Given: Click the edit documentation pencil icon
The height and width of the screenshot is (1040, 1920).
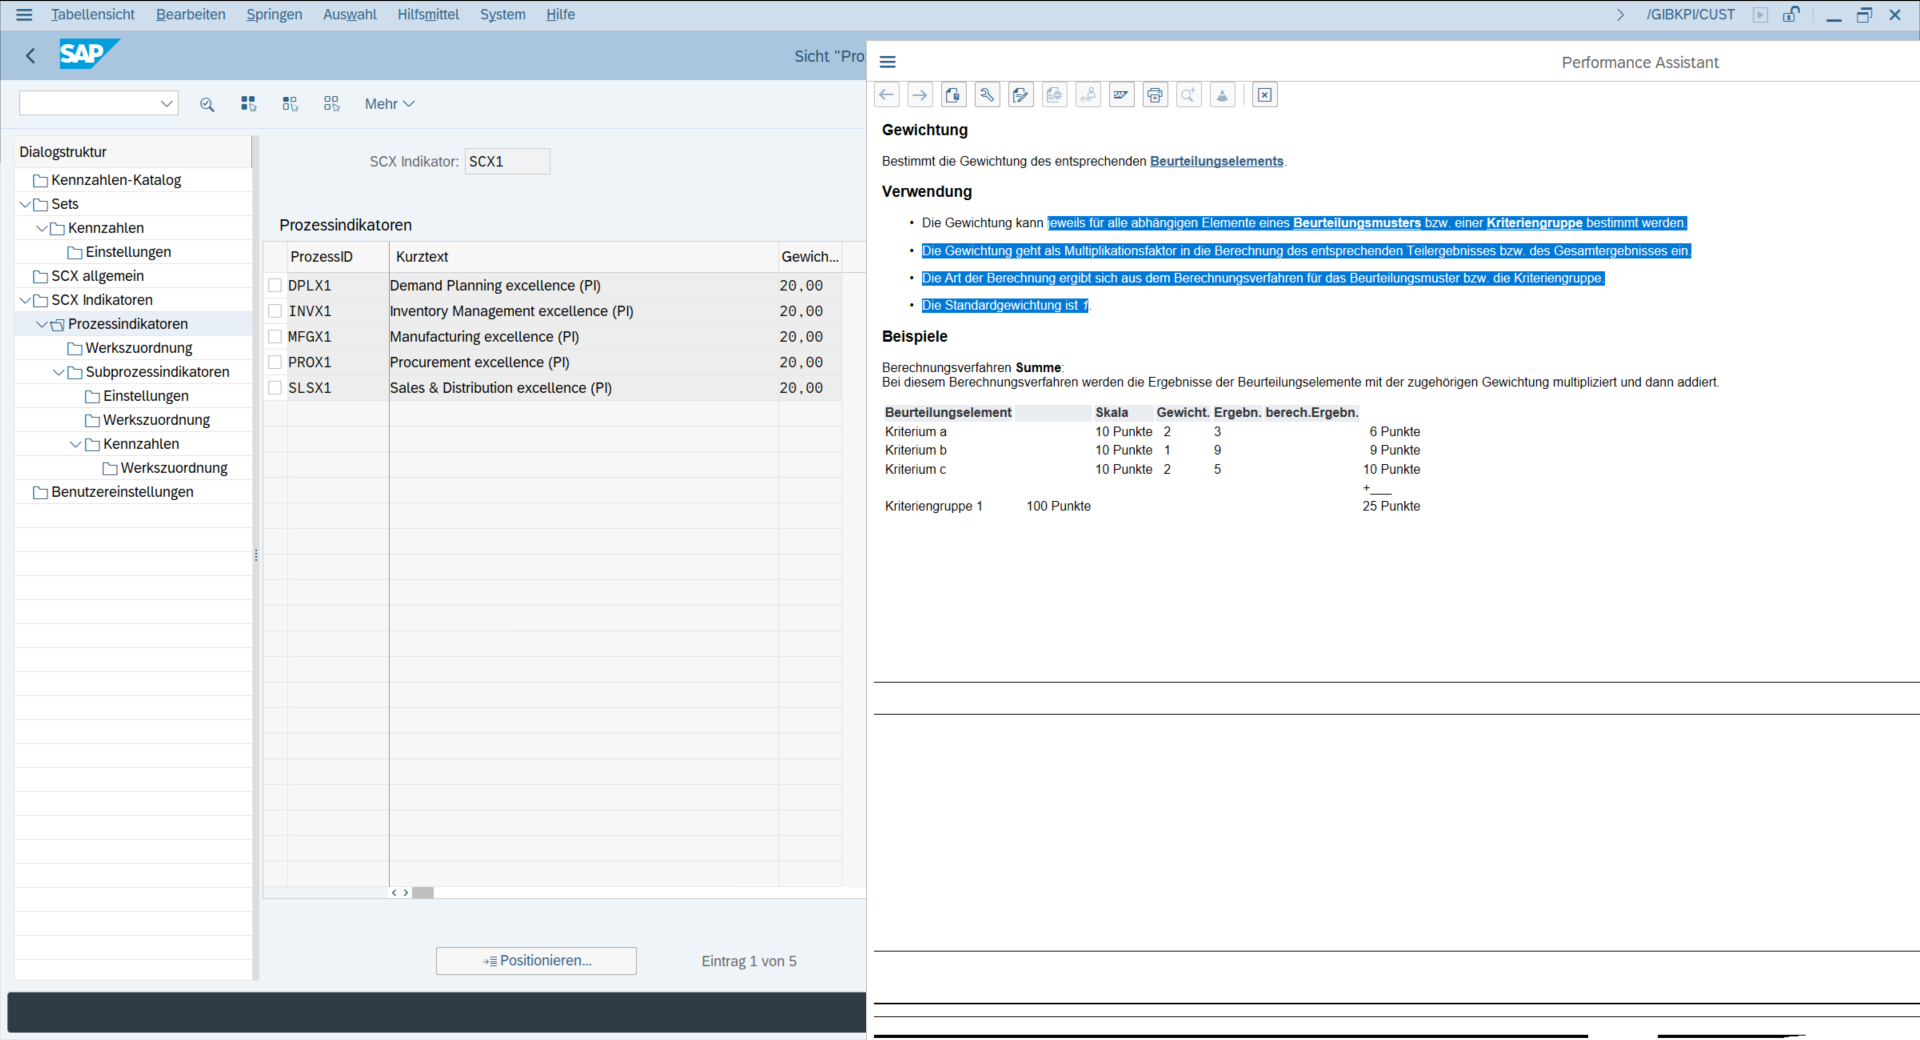Looking at the screenshot, I should point(1021,95).
